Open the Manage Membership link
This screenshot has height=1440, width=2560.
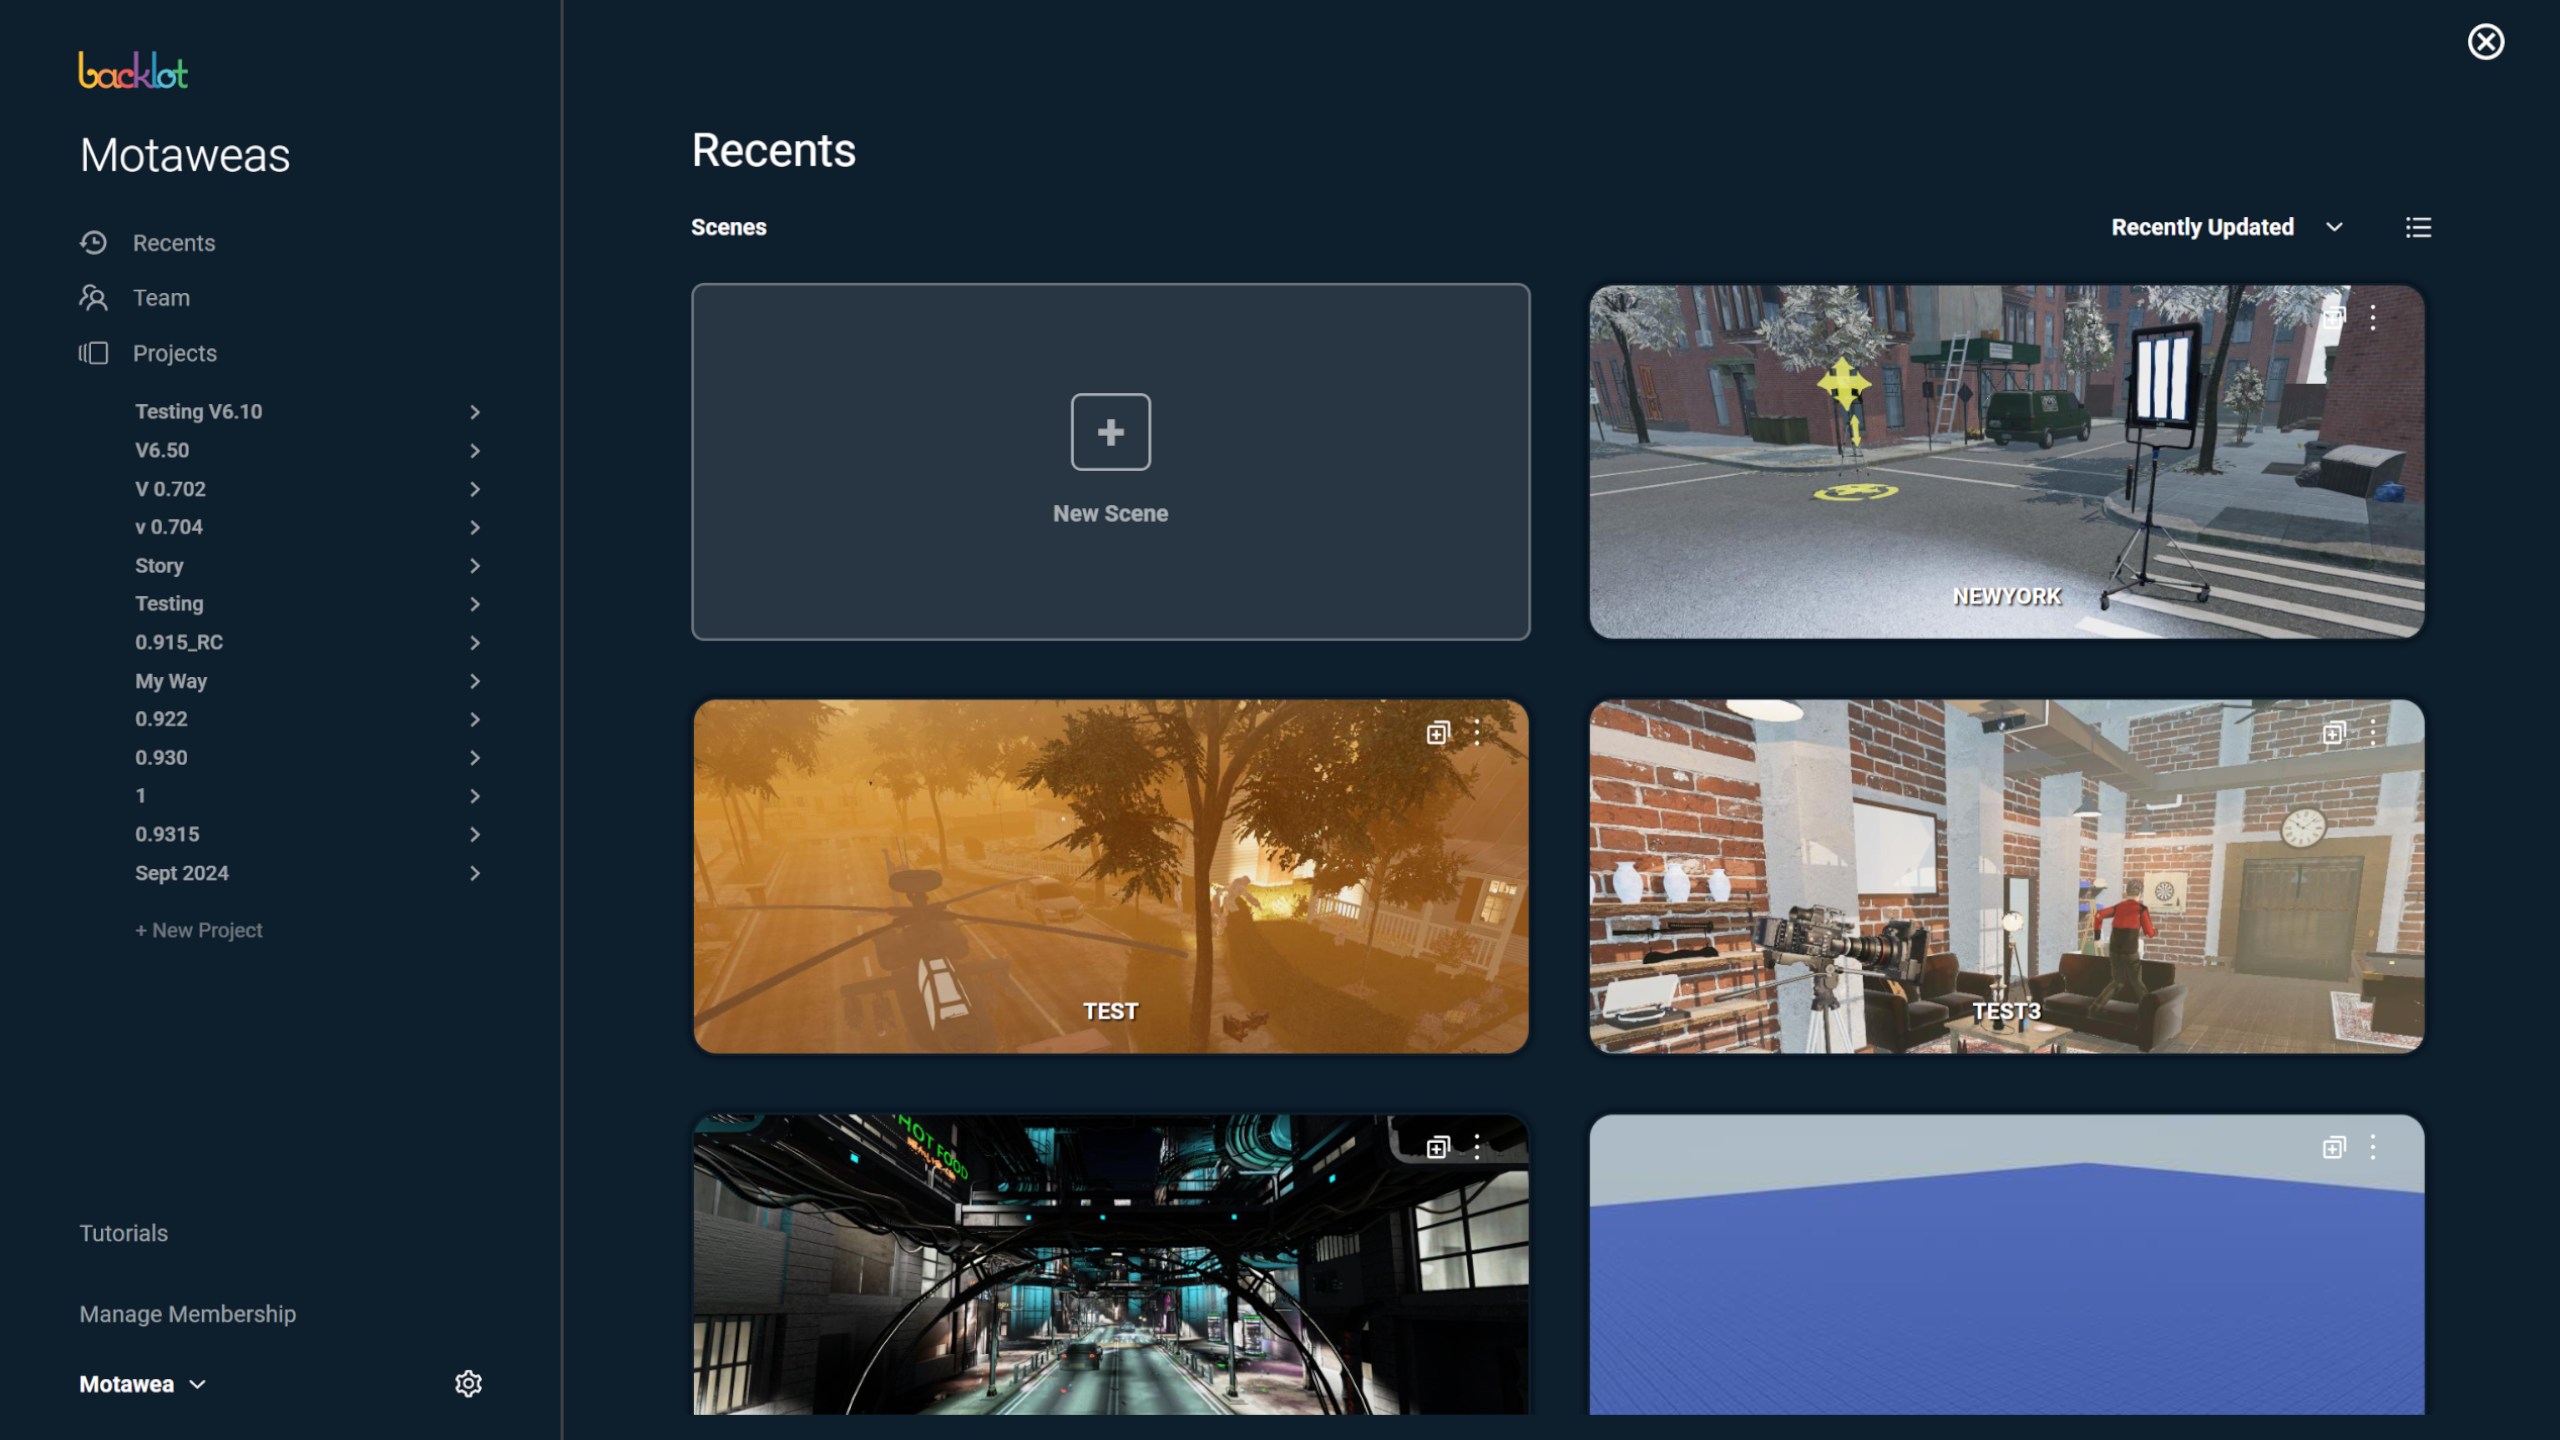click(187, 1314)
